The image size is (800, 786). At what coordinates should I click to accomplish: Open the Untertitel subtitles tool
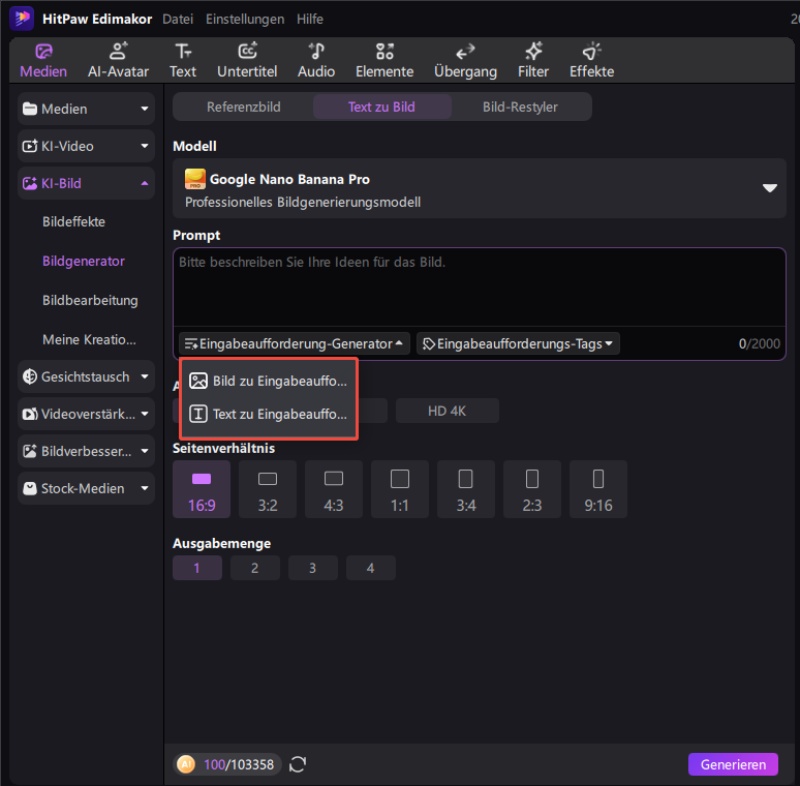(247, 61)
